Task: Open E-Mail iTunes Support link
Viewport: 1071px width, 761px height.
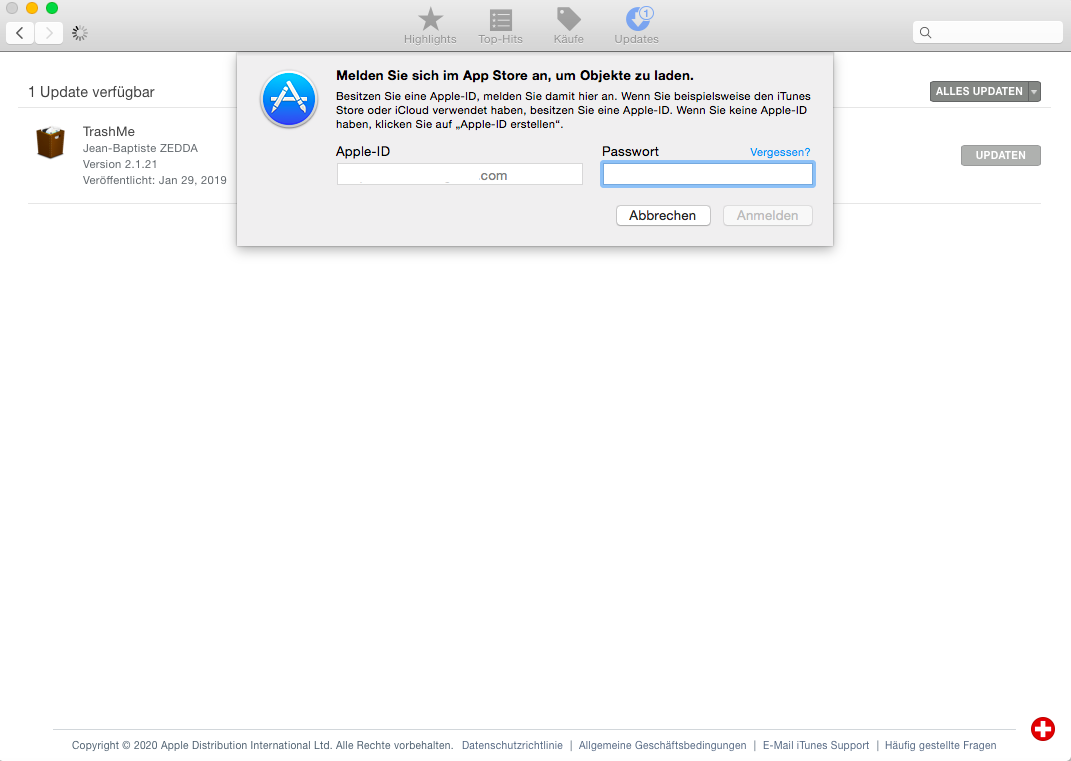Action: pyautogui.click(x=816, y=745)
